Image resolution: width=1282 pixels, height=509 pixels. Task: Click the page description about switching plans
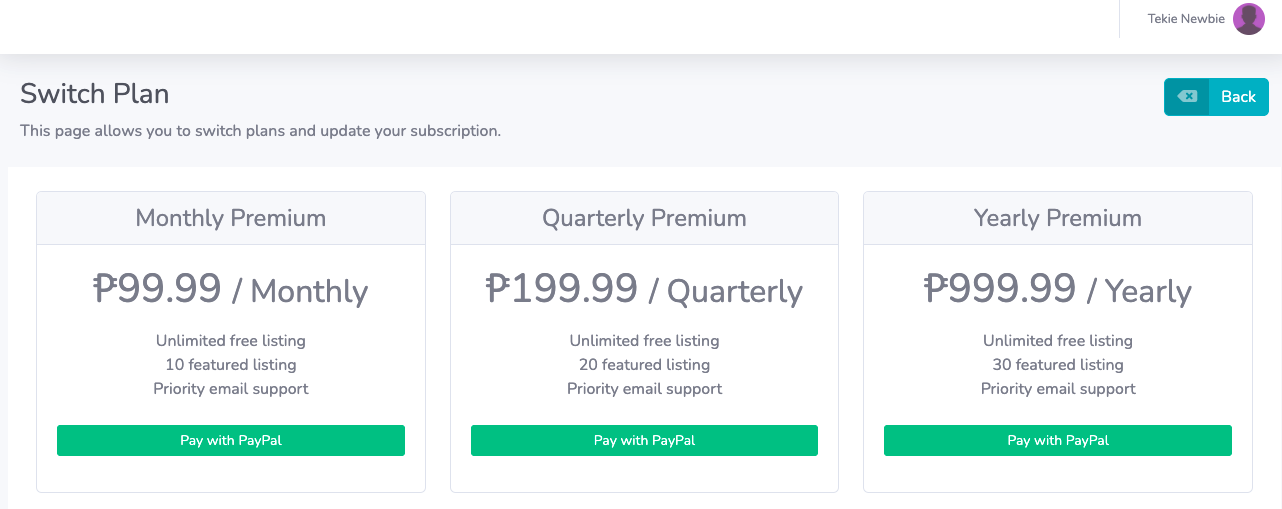[x=260, y=131]
